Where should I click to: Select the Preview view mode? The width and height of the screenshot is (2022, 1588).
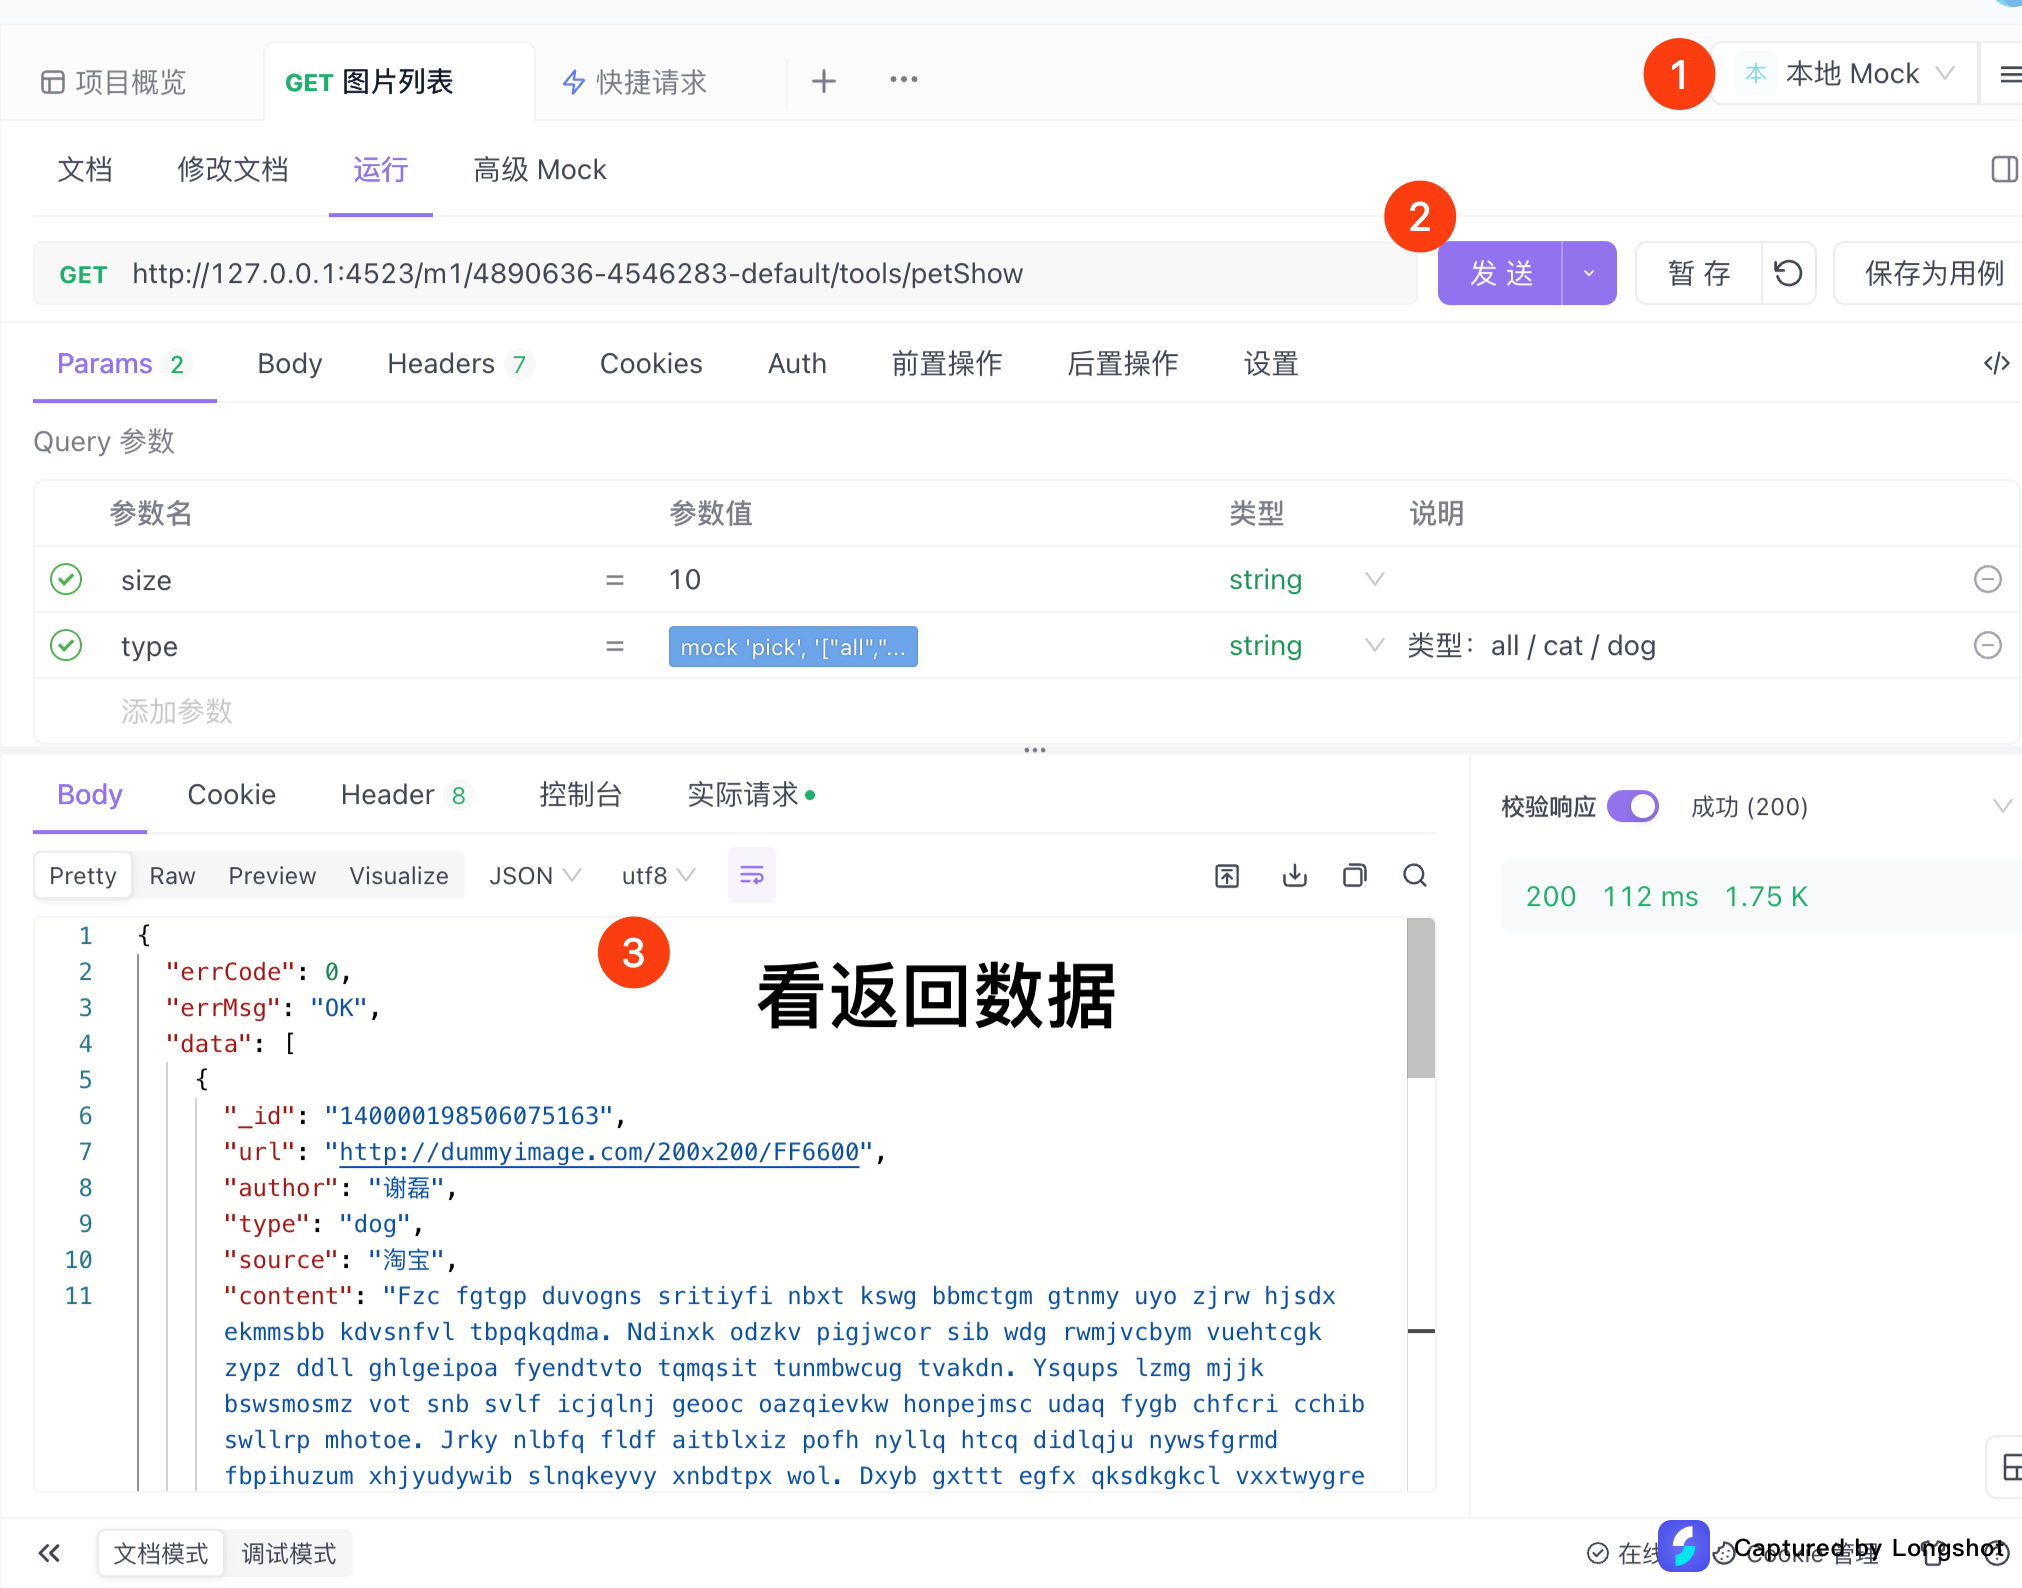pyautogui.click(x=272, y=876)
